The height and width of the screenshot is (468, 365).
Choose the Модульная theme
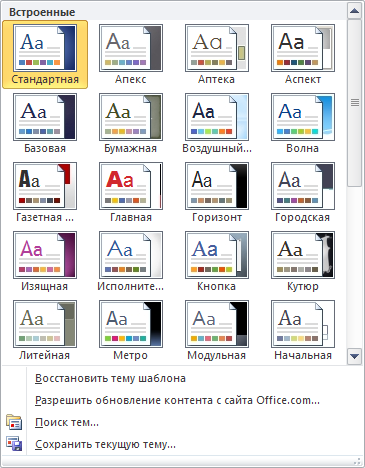217,331
